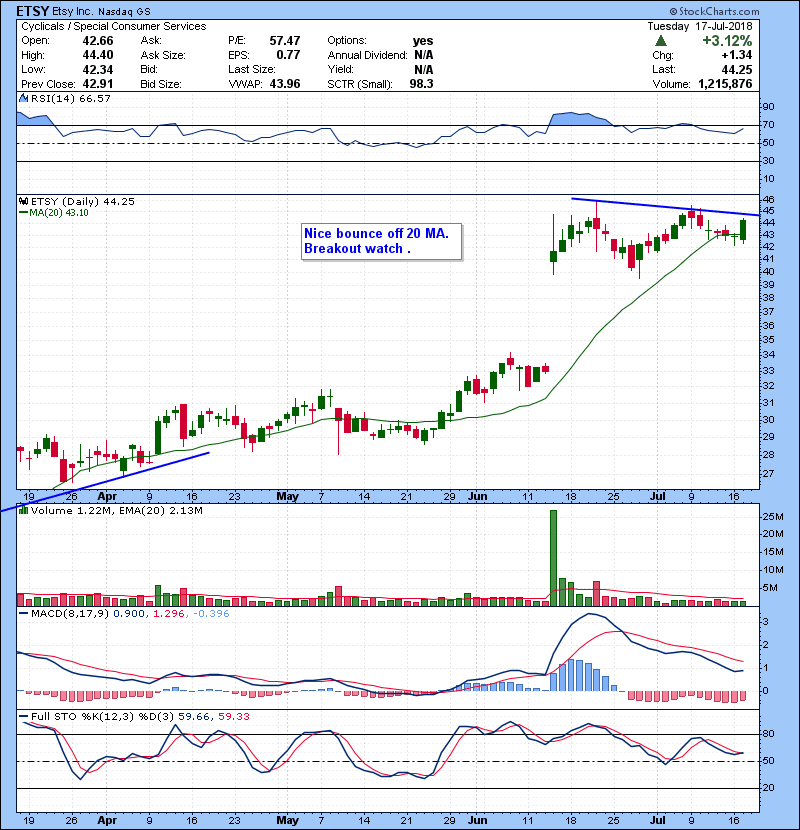Click the stochastic axis label 20
Screen dimensions: 800x830
768,788
